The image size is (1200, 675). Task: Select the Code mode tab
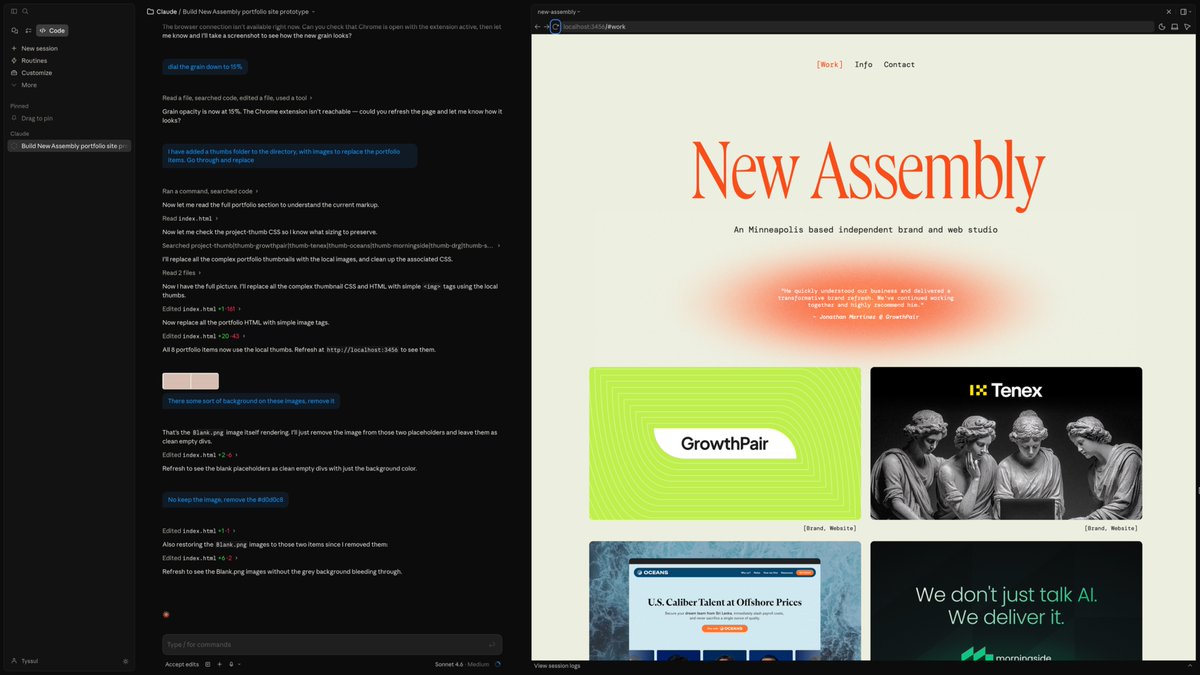point(52,31)
